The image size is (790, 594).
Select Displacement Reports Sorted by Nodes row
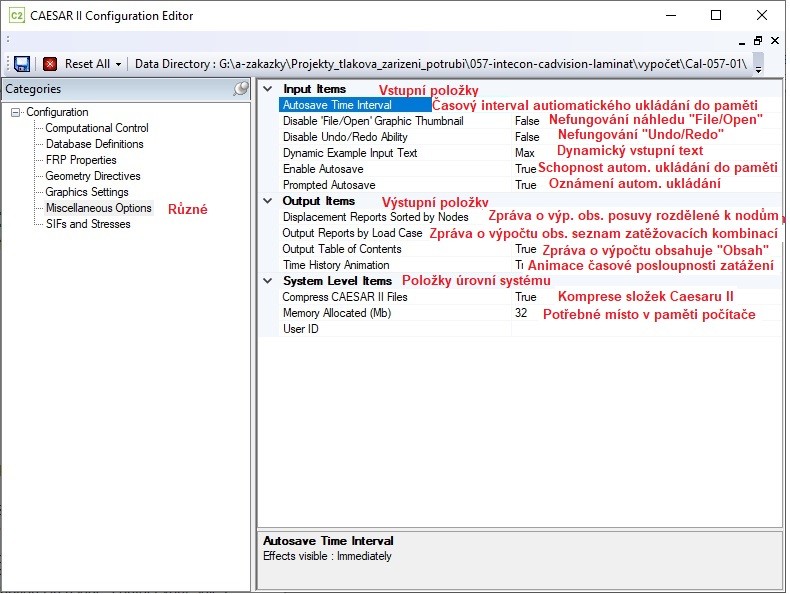coord(530,217)
